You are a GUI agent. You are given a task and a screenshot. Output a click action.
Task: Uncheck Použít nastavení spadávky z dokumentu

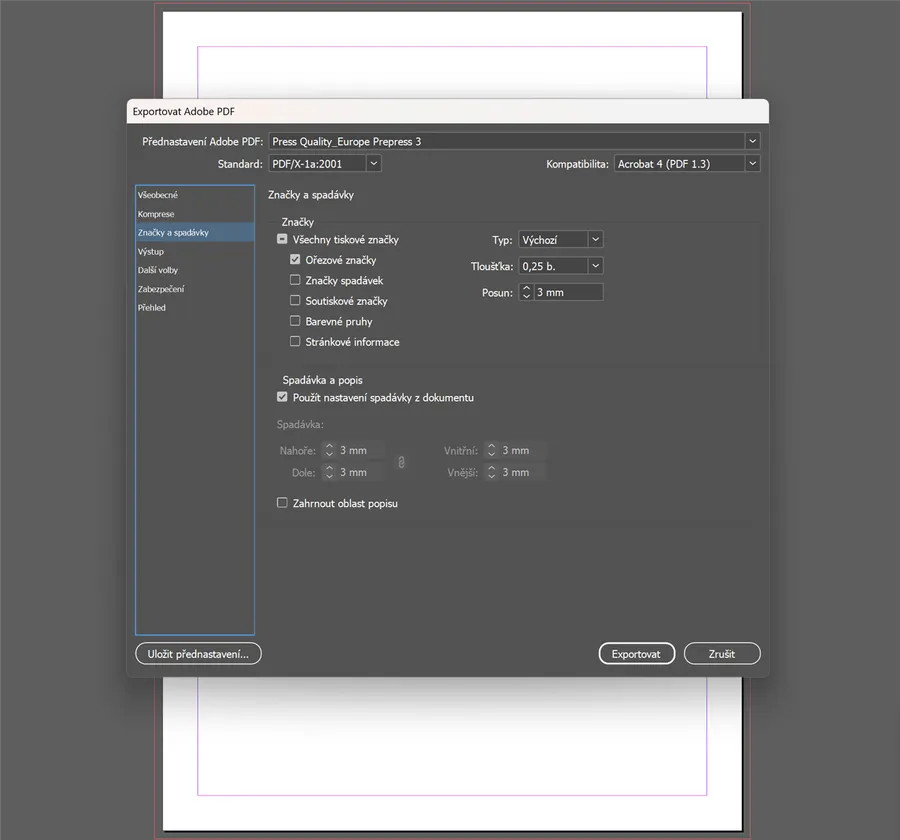[282, 397]
